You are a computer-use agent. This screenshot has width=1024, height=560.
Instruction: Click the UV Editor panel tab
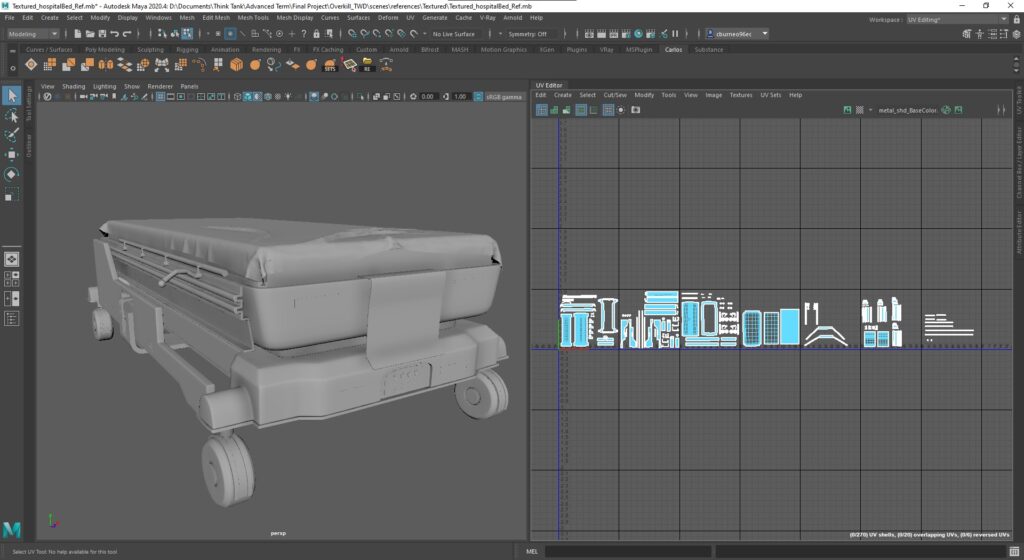[x=549, y=85]
